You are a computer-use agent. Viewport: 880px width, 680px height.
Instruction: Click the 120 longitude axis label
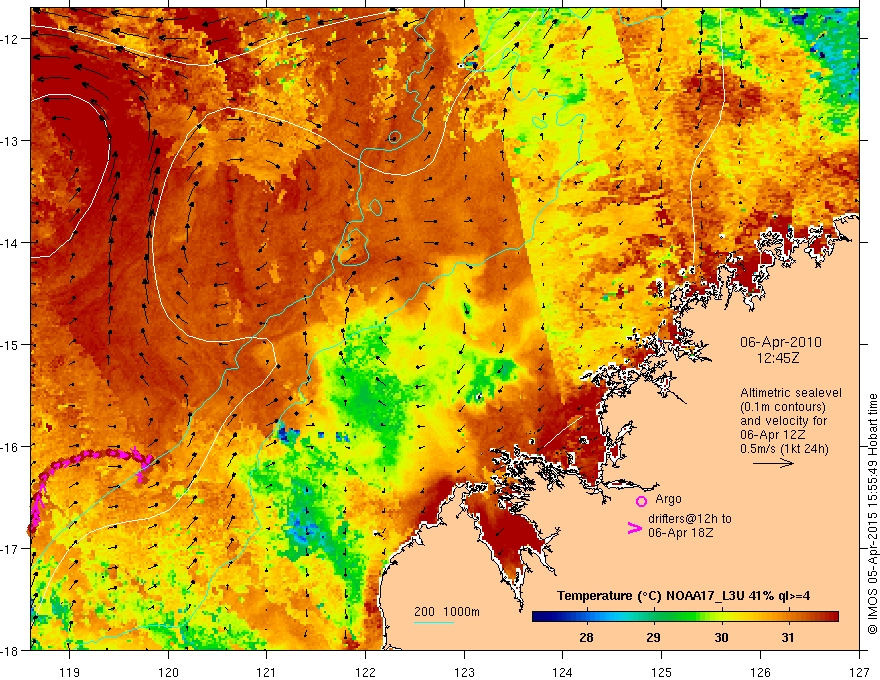point(168,672)
